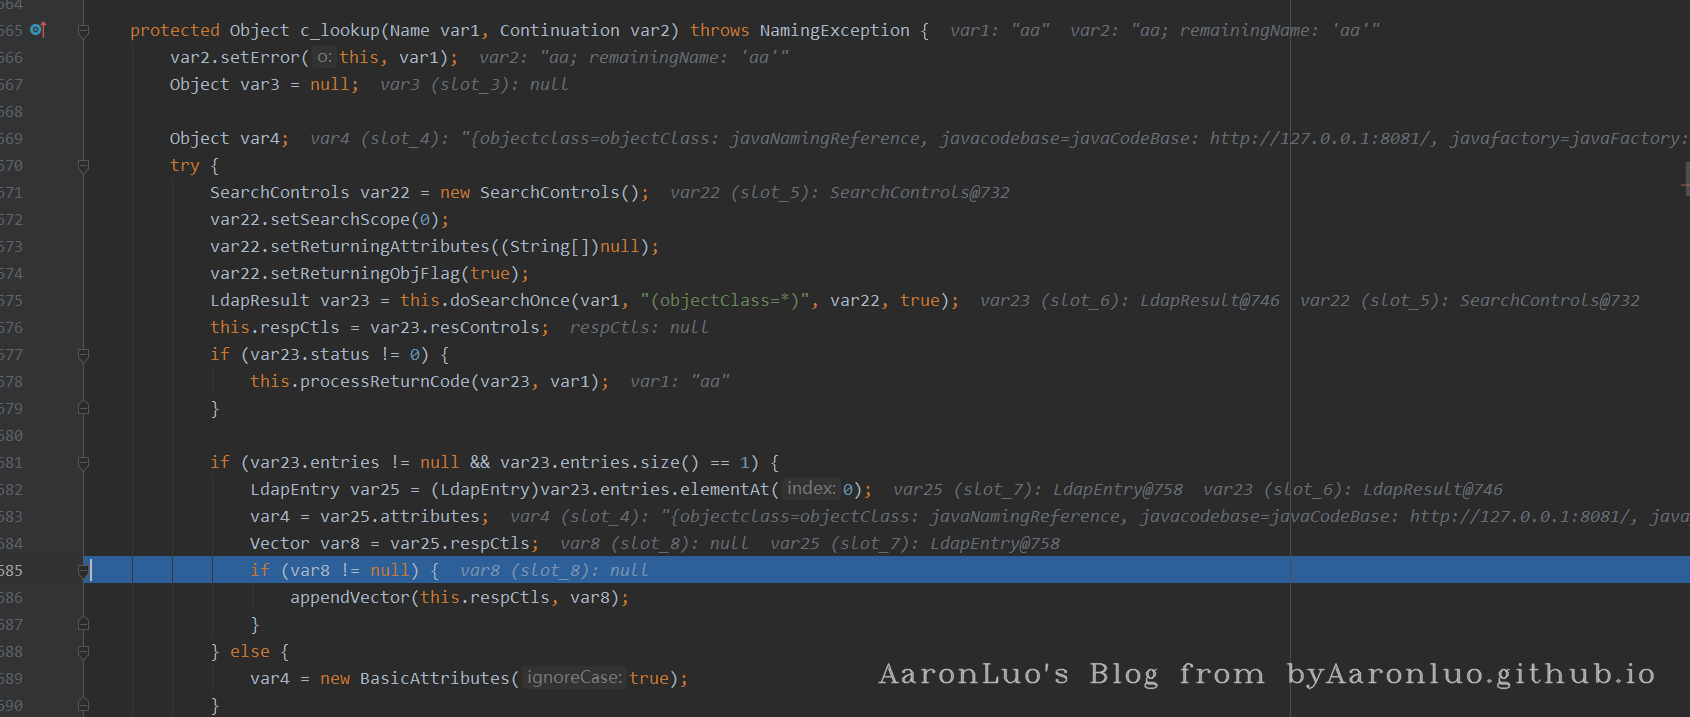Click the appendVector method call
1690x717 pixels.
tap(349, 598)
